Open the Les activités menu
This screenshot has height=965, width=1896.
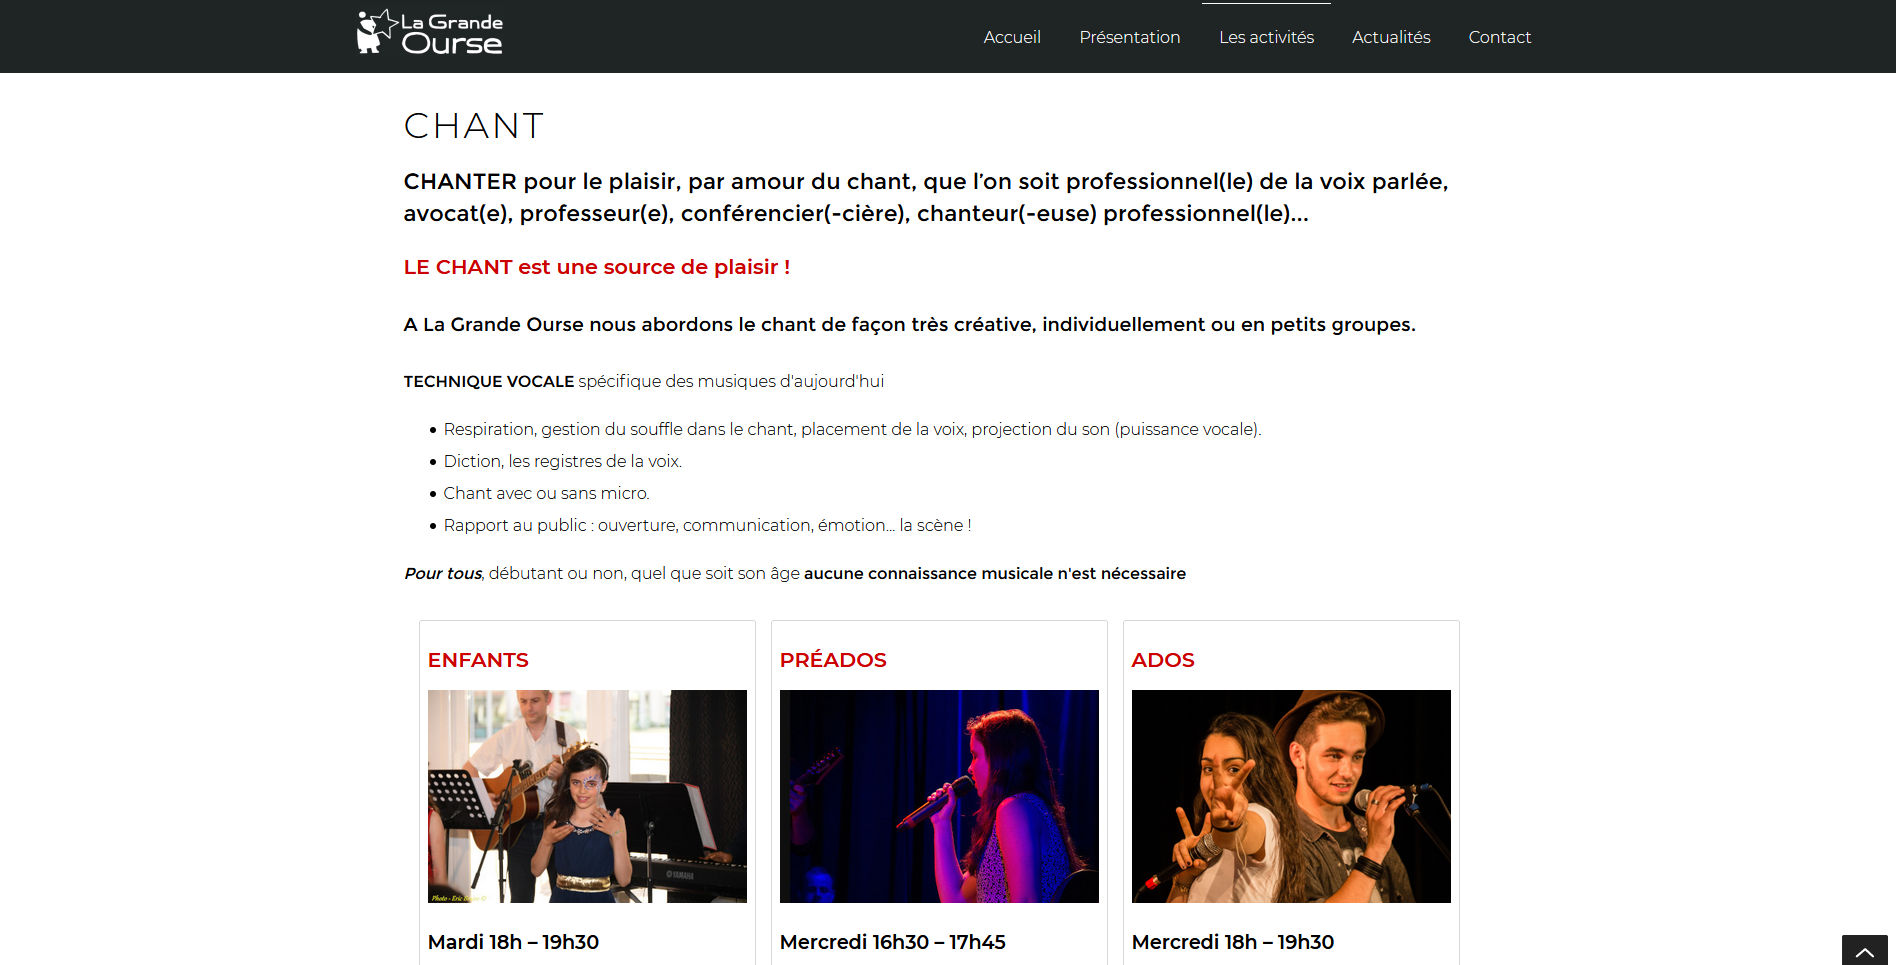pos(1266,37)
